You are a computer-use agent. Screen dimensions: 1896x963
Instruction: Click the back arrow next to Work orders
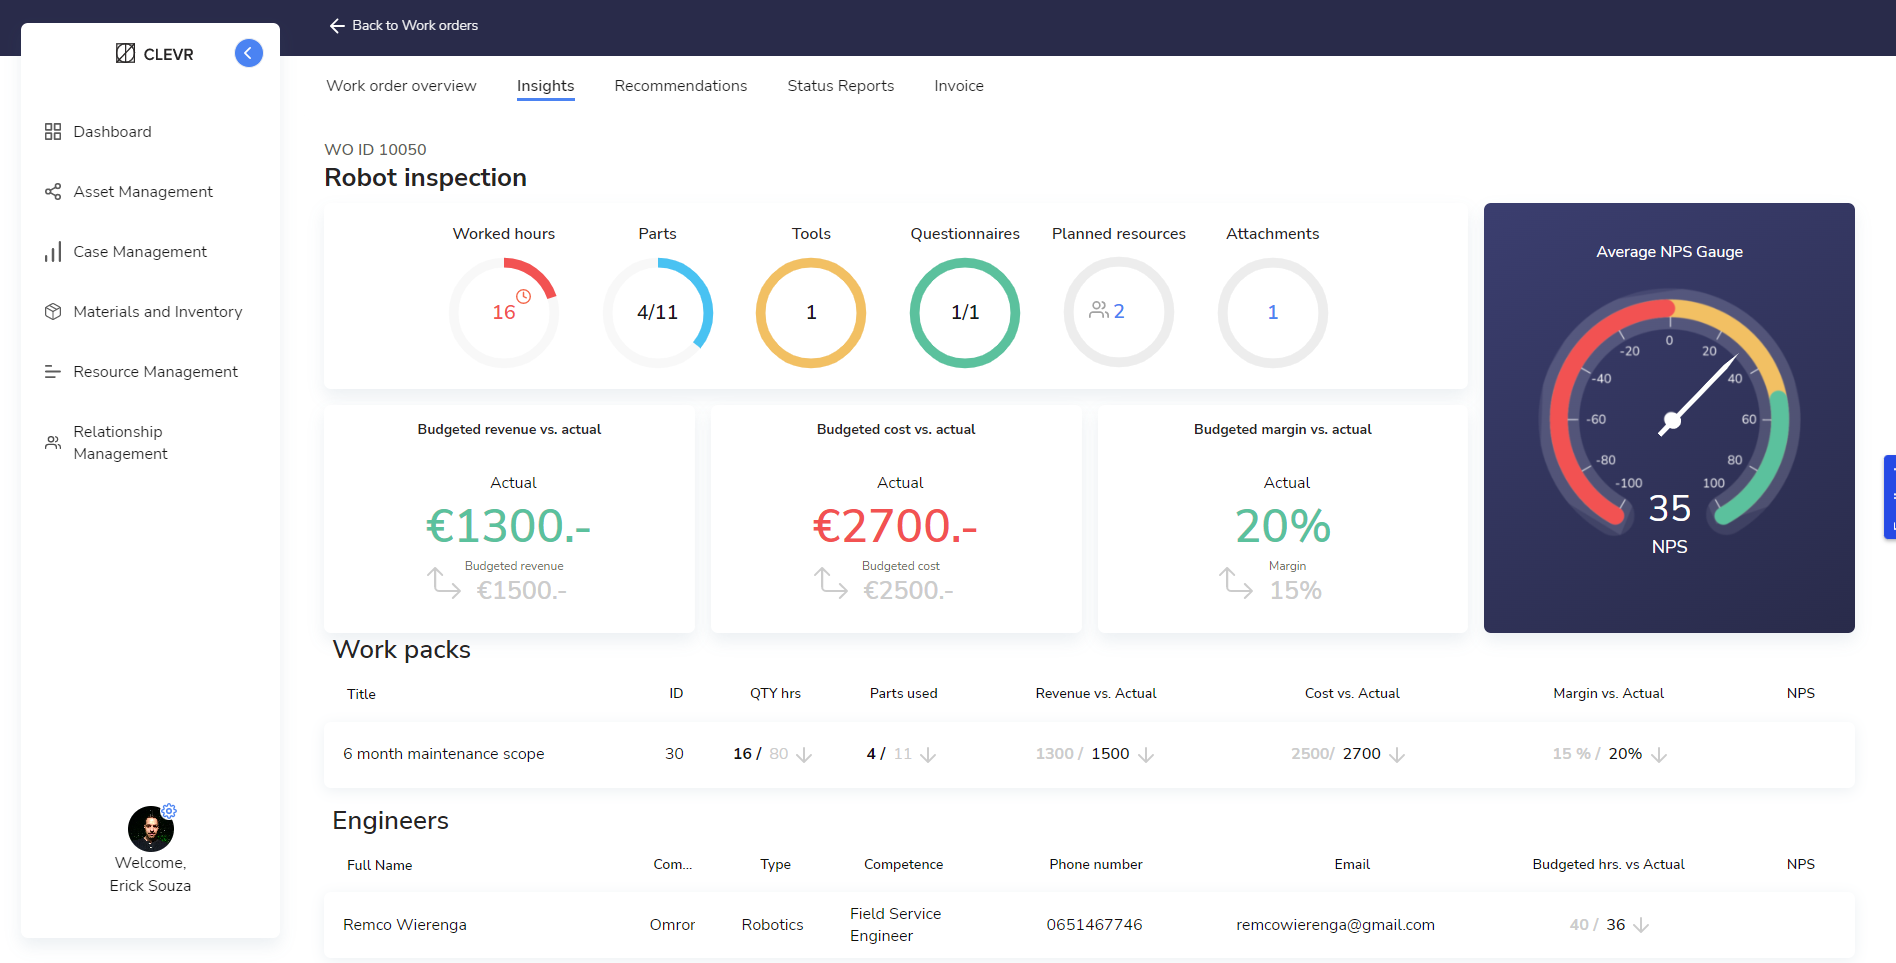tap(336, 25)
